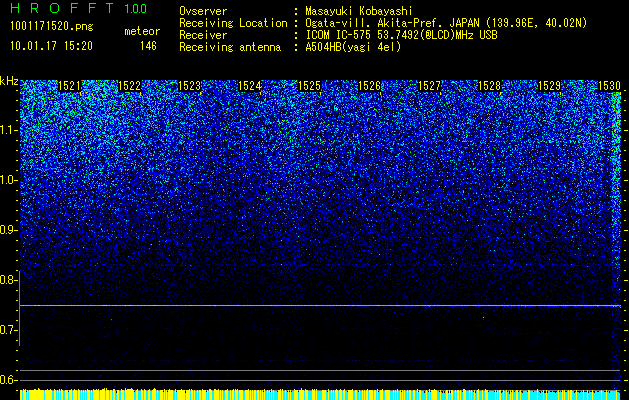The width and height of the screenshot is (629, 400).
Task: Click the name Masayuki Kobayashi
Action: click(359, 11)
